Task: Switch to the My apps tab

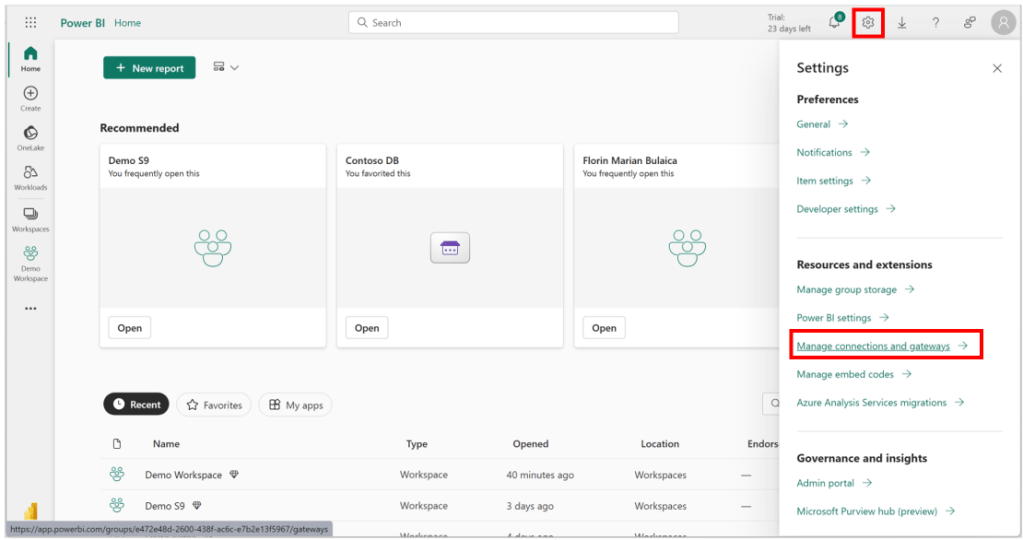Action: click(x=295, y=405)
